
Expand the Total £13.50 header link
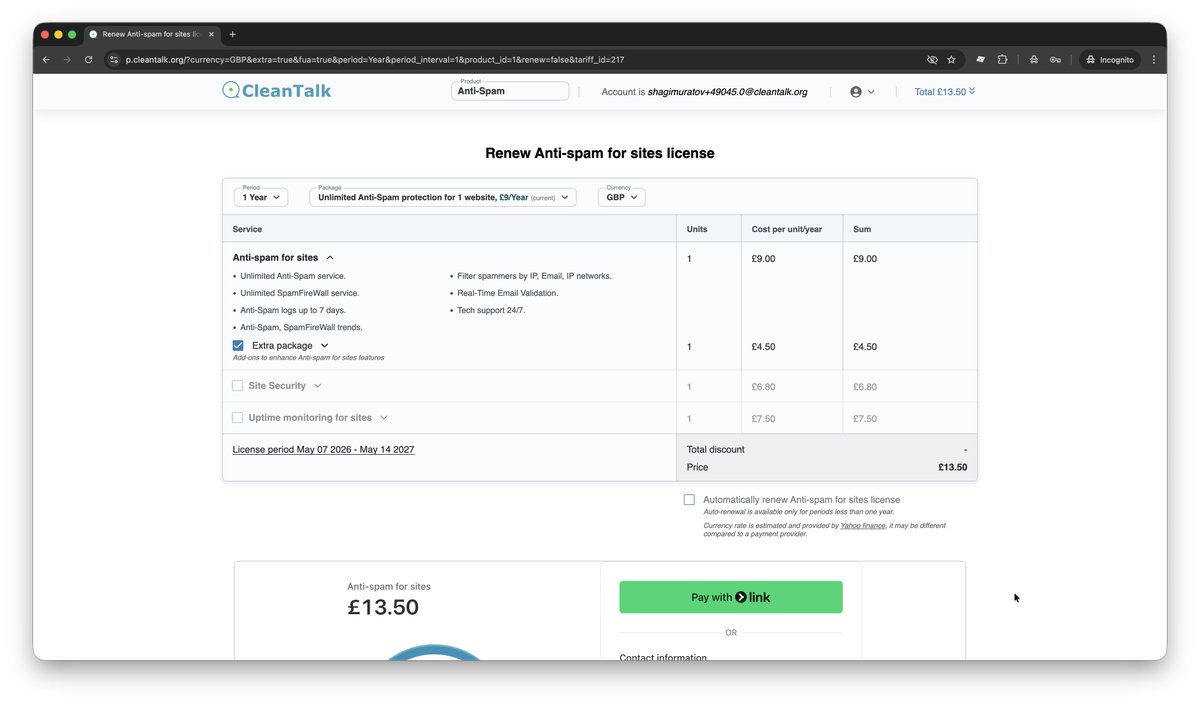(945, 92)
